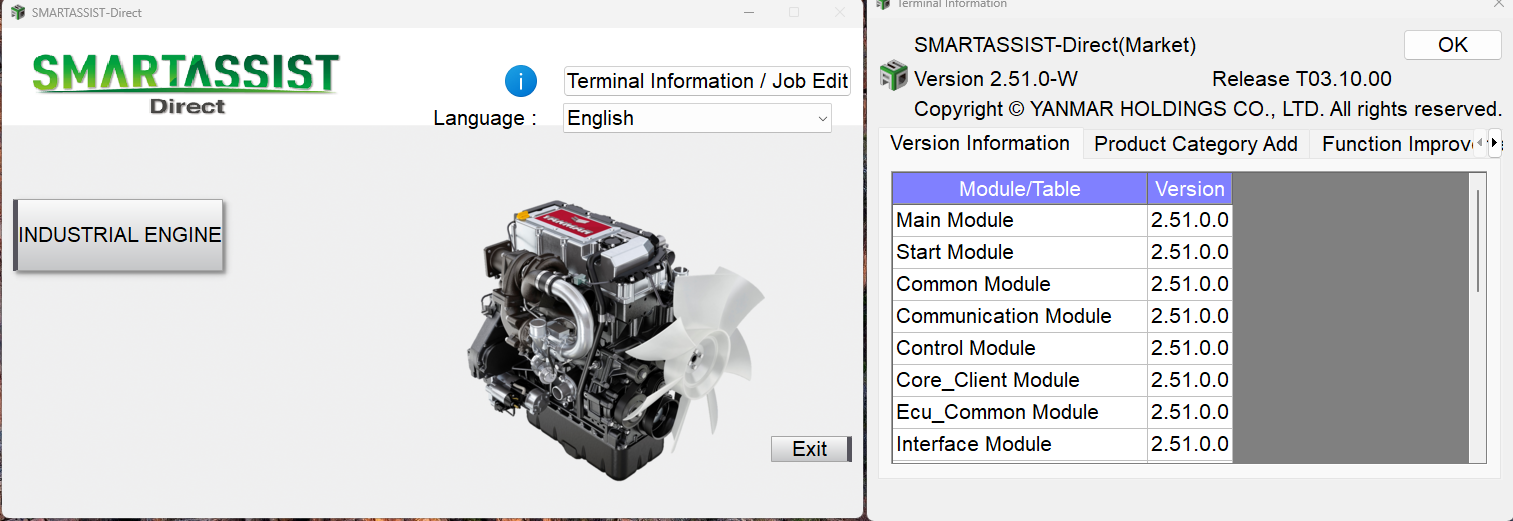
Task: Select the Core_Client Module row
Action: [1062, 380]
